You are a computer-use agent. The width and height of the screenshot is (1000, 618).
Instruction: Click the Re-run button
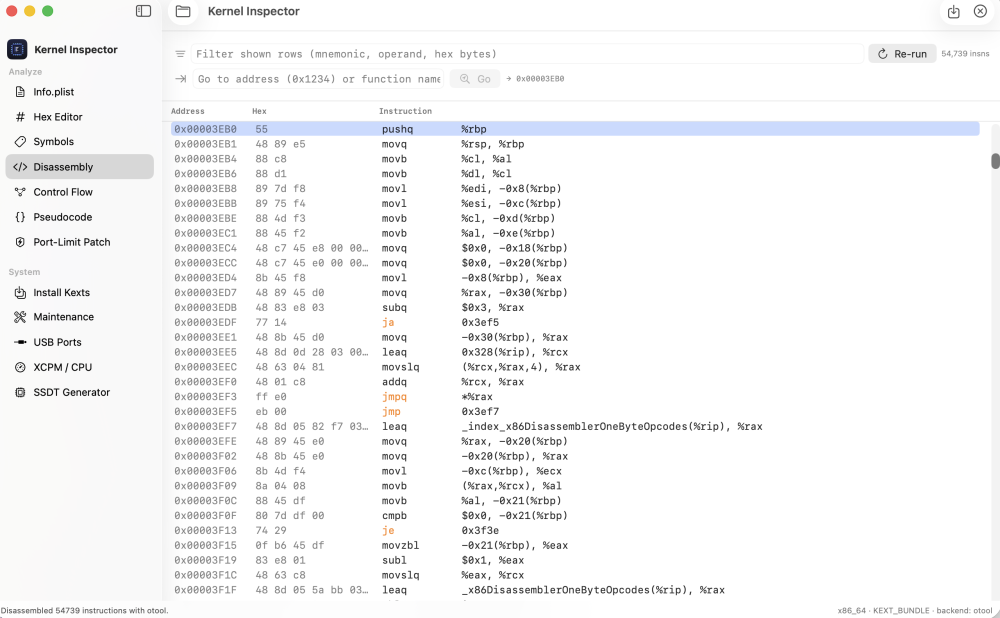pyautogui.click(x=902, y=54)
